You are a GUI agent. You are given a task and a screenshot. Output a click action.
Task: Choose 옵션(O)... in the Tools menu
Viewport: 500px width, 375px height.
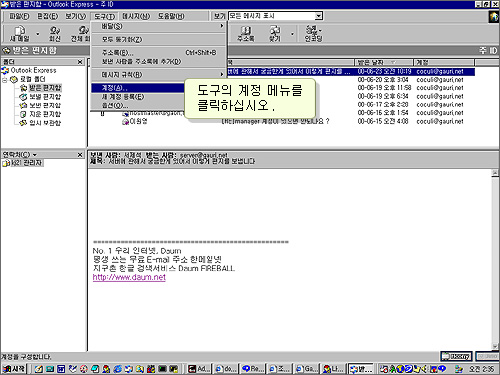[138, 106]
